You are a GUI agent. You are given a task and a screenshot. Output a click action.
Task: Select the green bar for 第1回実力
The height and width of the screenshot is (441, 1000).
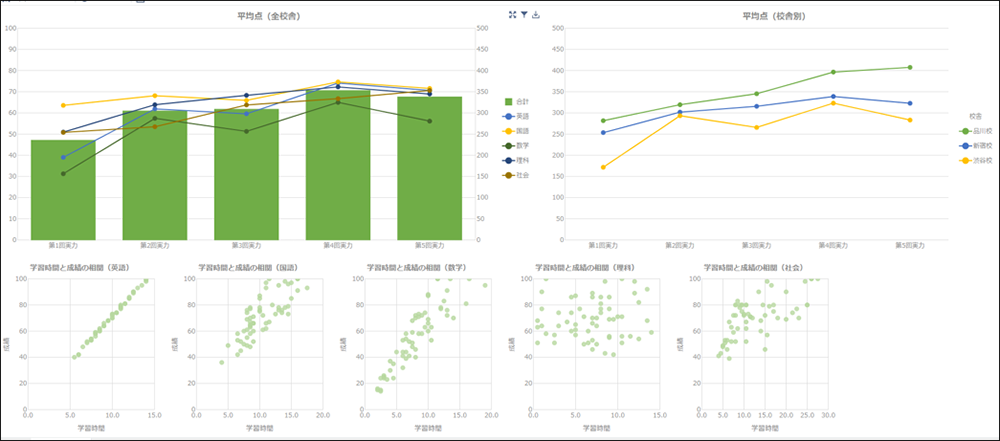[63, 190]
